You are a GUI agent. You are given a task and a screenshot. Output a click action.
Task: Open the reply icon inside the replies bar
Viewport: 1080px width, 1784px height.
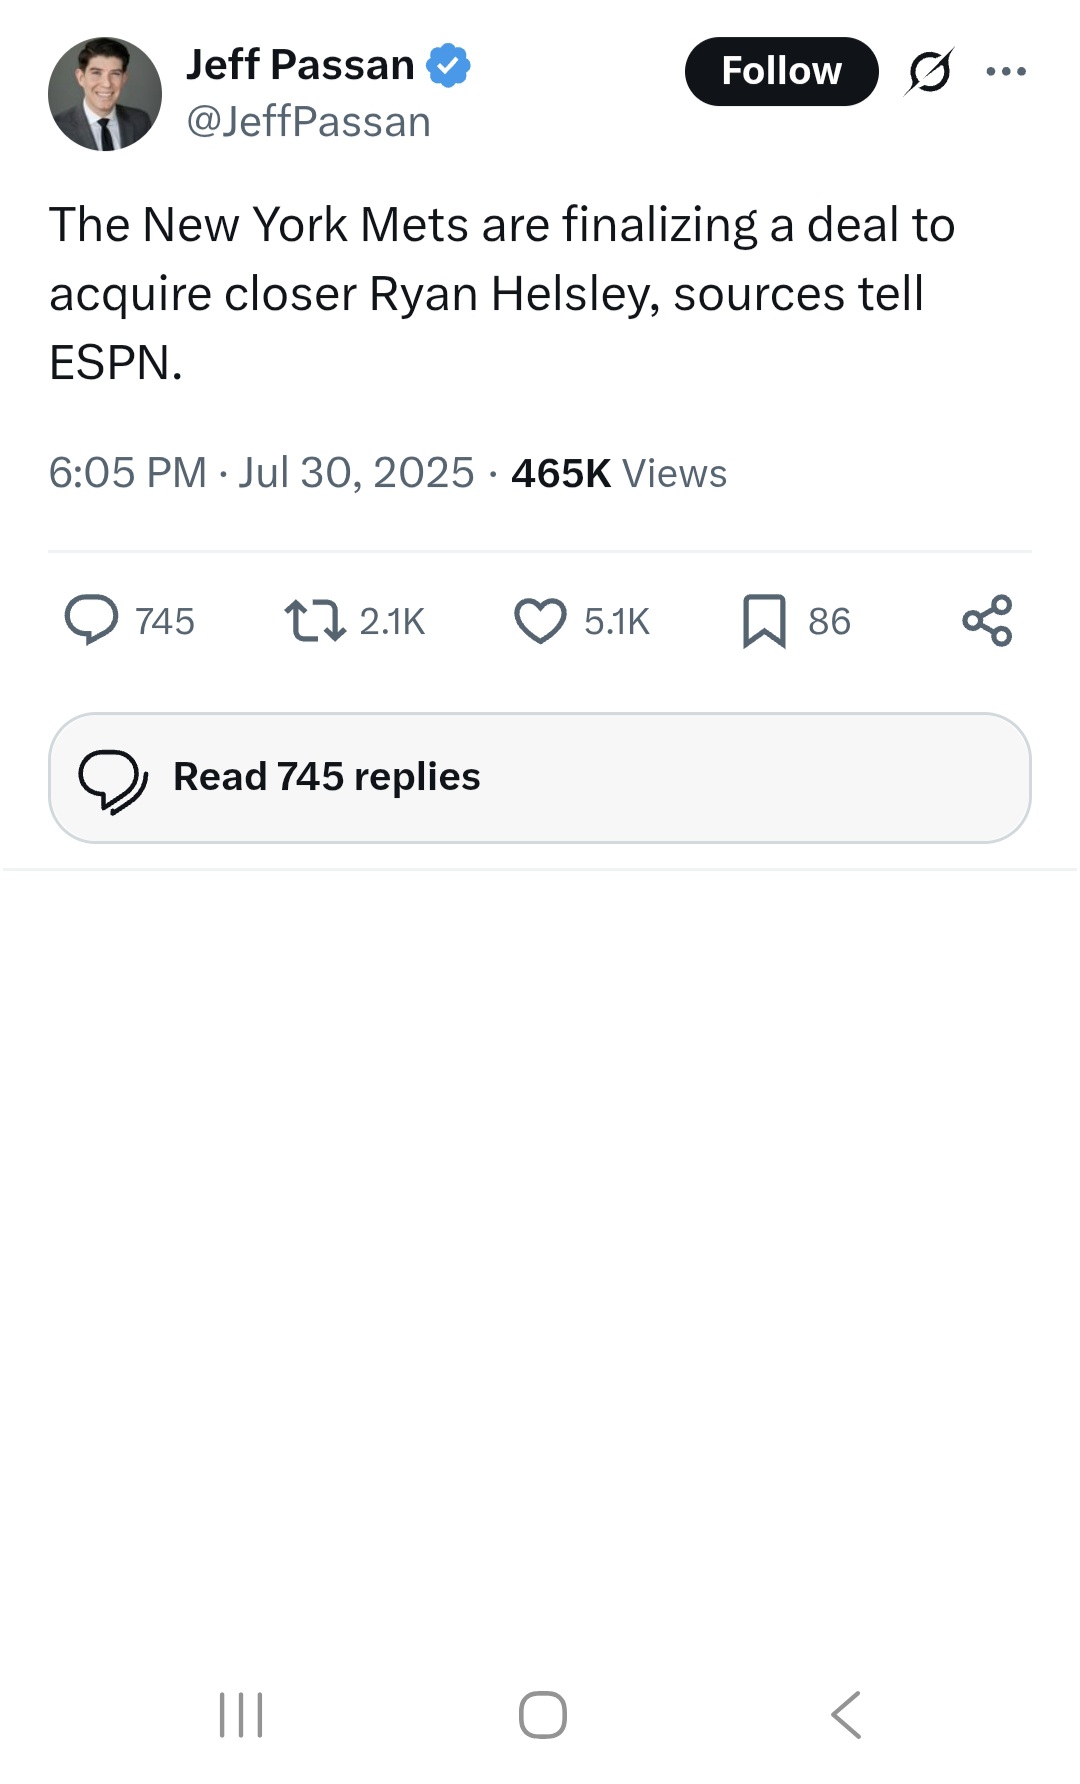click(x=113, y=778)
